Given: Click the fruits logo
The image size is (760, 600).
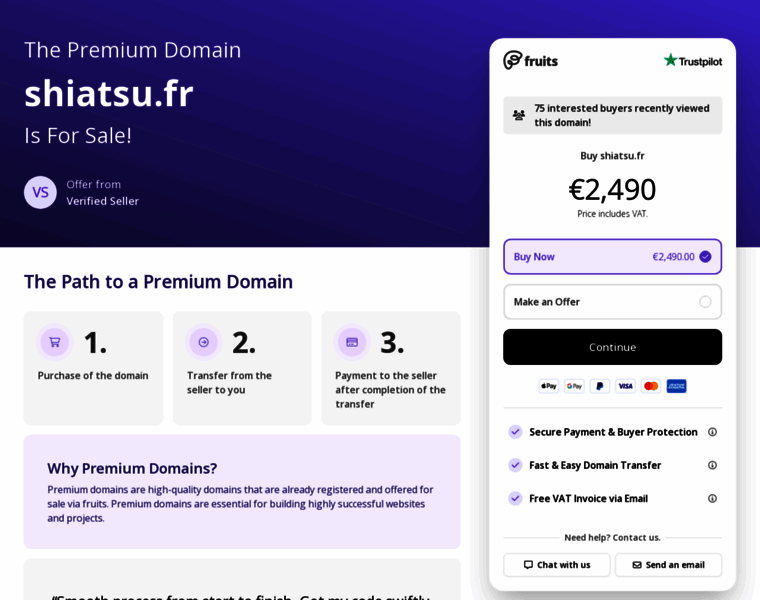Looking at the screenshot, I should (x=531, y=60).
